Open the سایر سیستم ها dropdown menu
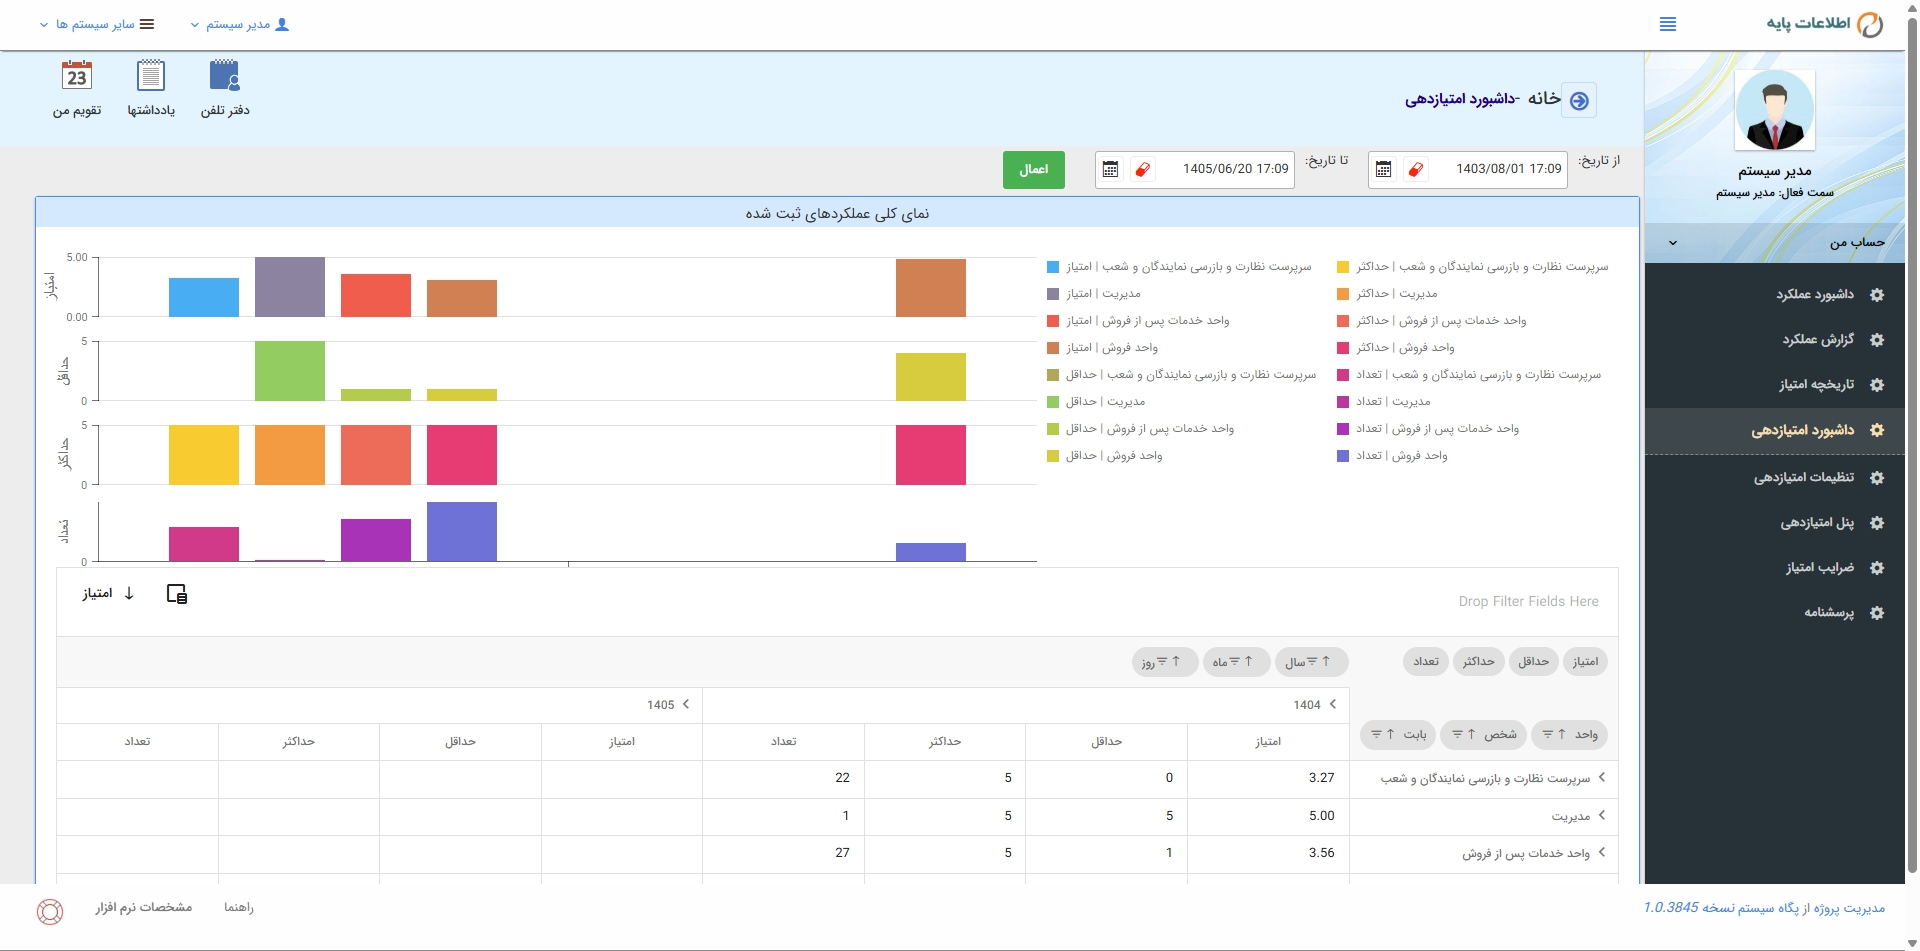Viewport: 1920px width, 951px height. (x=97, y=24)
